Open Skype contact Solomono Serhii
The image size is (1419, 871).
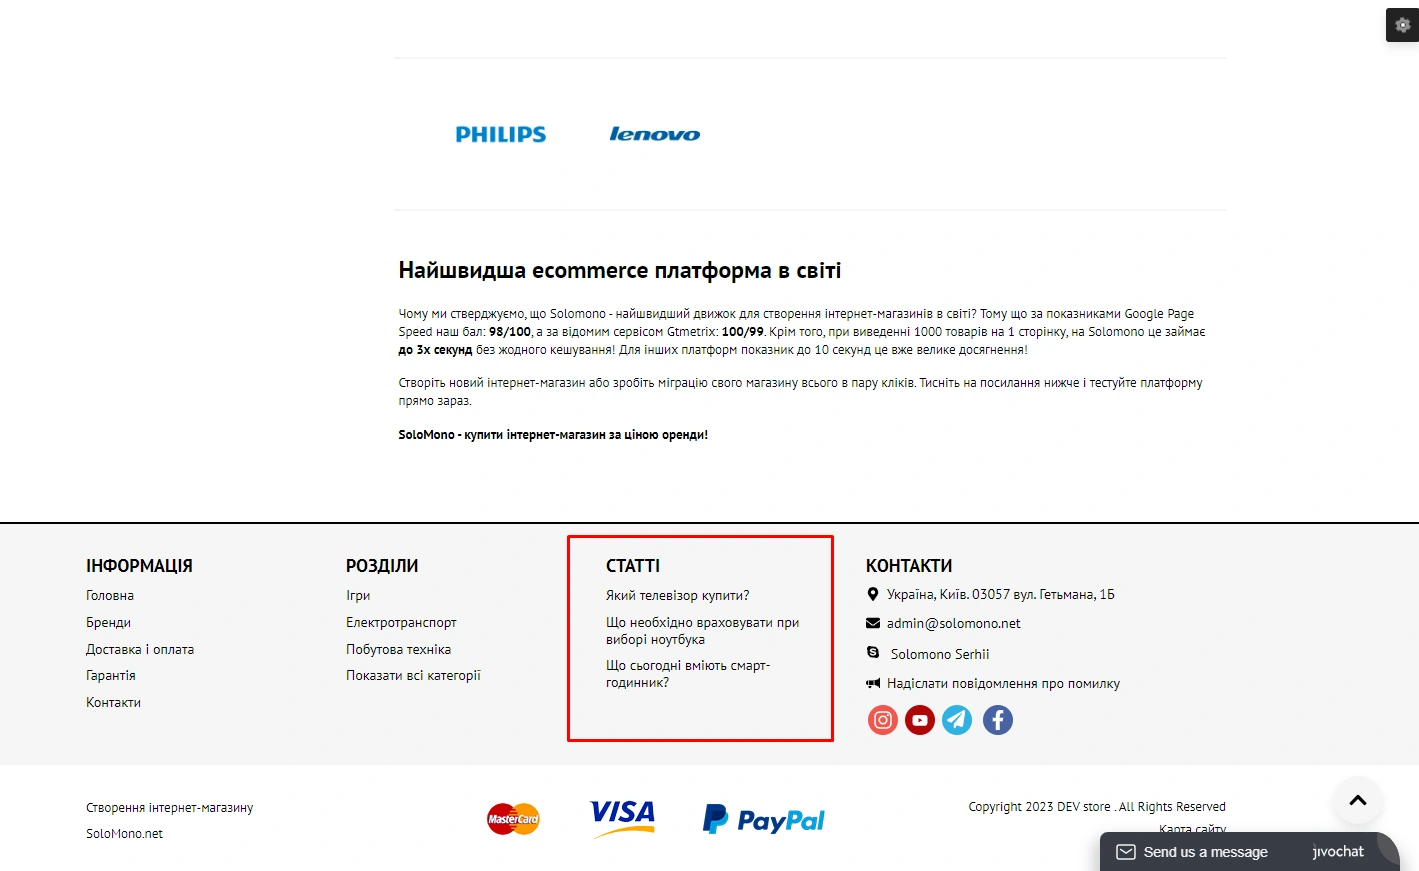point(940,654)
